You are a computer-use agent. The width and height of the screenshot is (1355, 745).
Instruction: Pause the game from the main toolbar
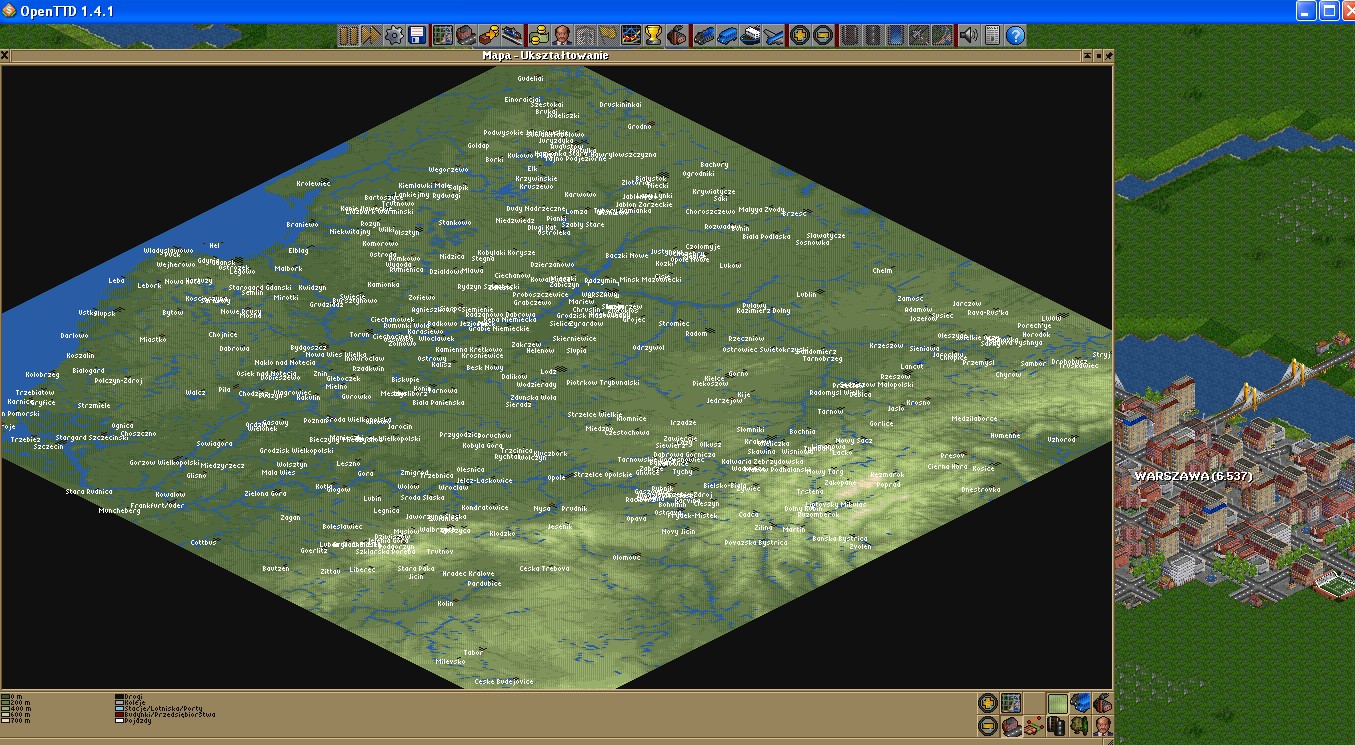tap(349, 36)
